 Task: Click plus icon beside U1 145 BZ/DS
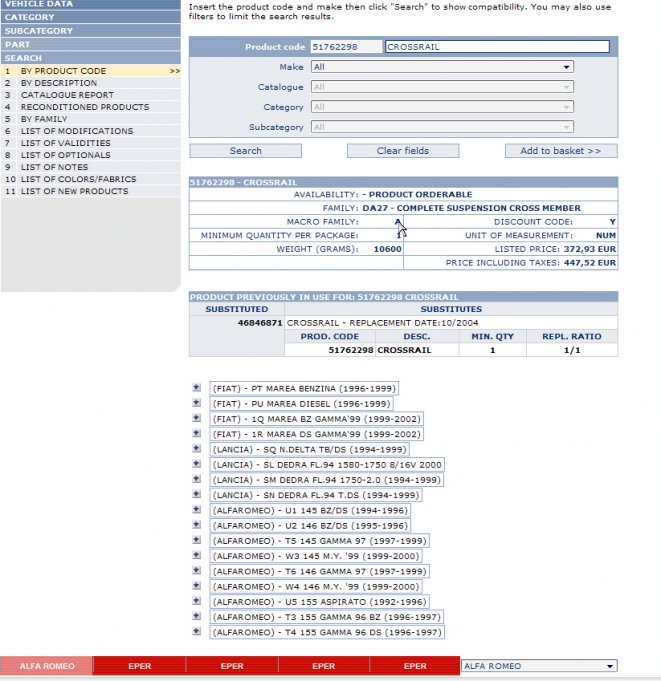197,510
